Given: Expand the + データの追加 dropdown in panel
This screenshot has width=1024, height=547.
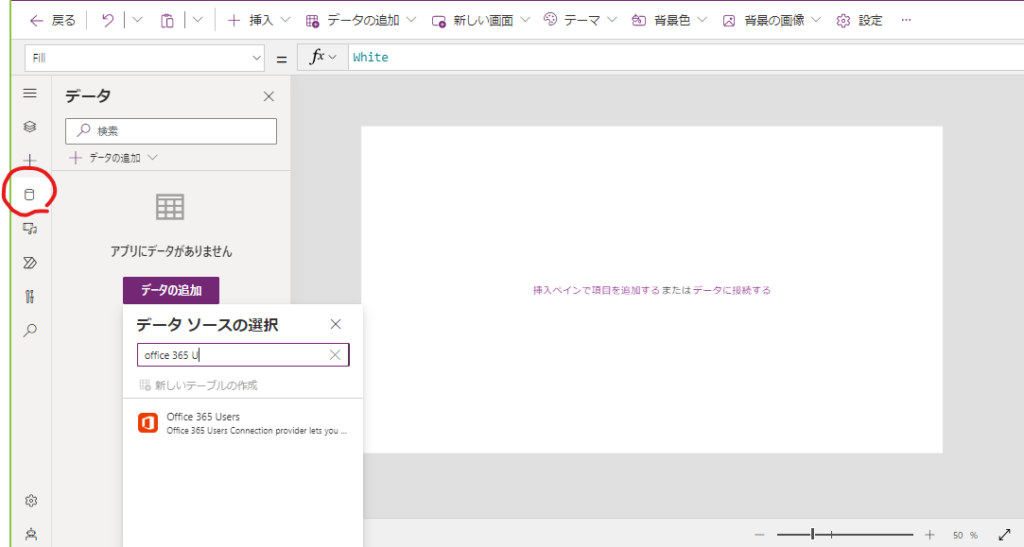Looking at the screenshot, I should pyautogui.click(x=114, y=158).
